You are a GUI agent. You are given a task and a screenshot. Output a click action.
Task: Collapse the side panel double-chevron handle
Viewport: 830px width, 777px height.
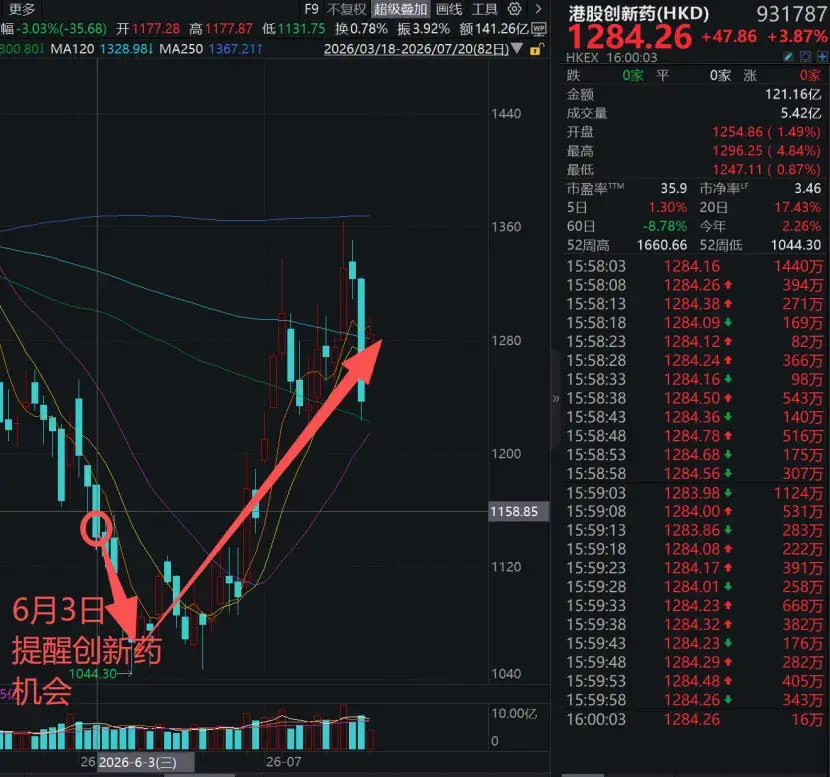pos(555,399)
